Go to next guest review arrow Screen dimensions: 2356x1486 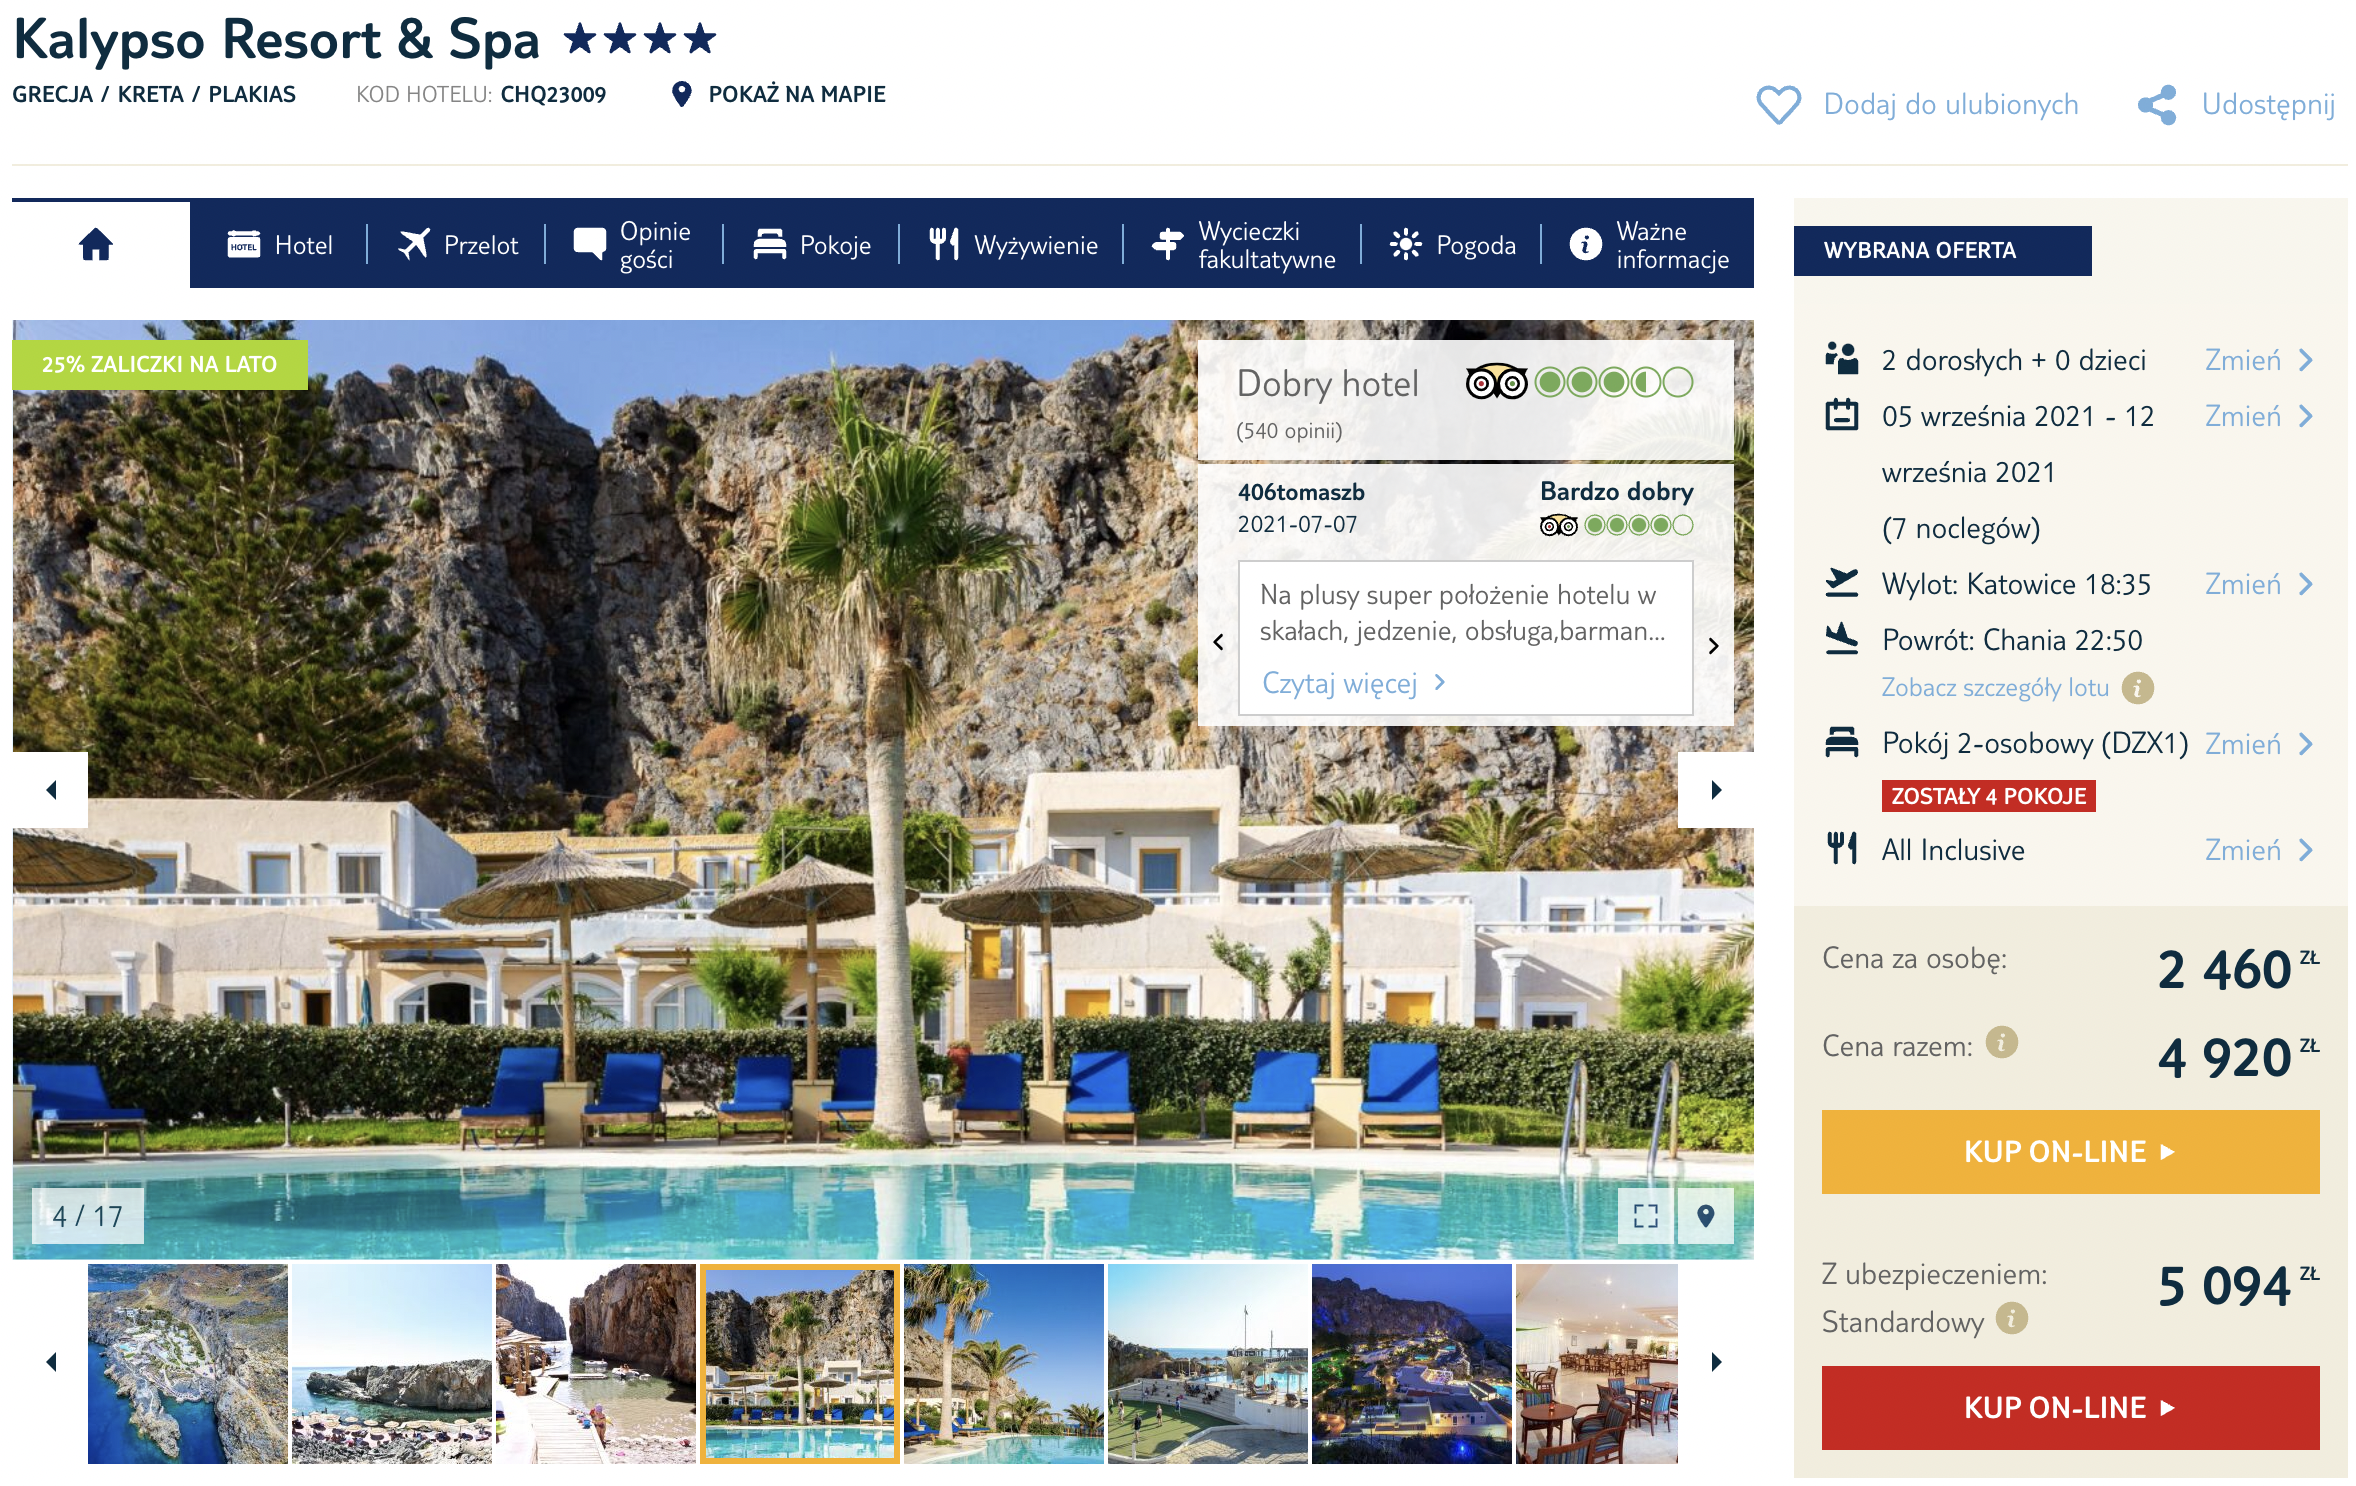click(x=1713, y=645)
